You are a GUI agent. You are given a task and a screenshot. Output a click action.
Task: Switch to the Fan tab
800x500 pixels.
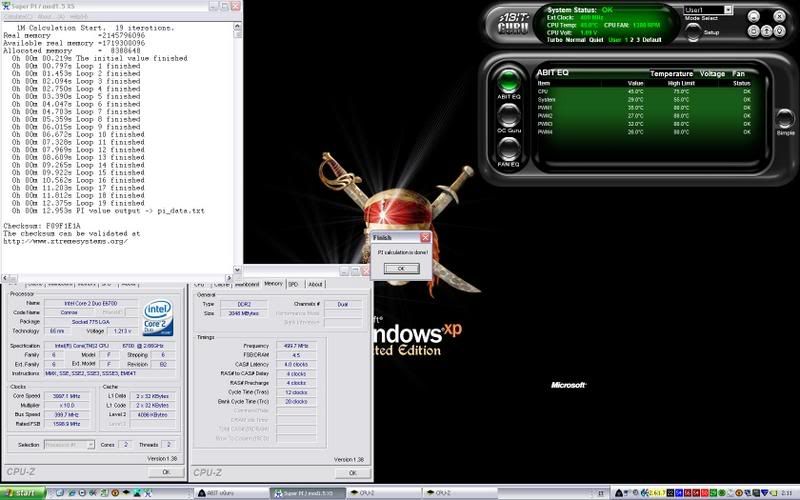click(x=738, y=73)
